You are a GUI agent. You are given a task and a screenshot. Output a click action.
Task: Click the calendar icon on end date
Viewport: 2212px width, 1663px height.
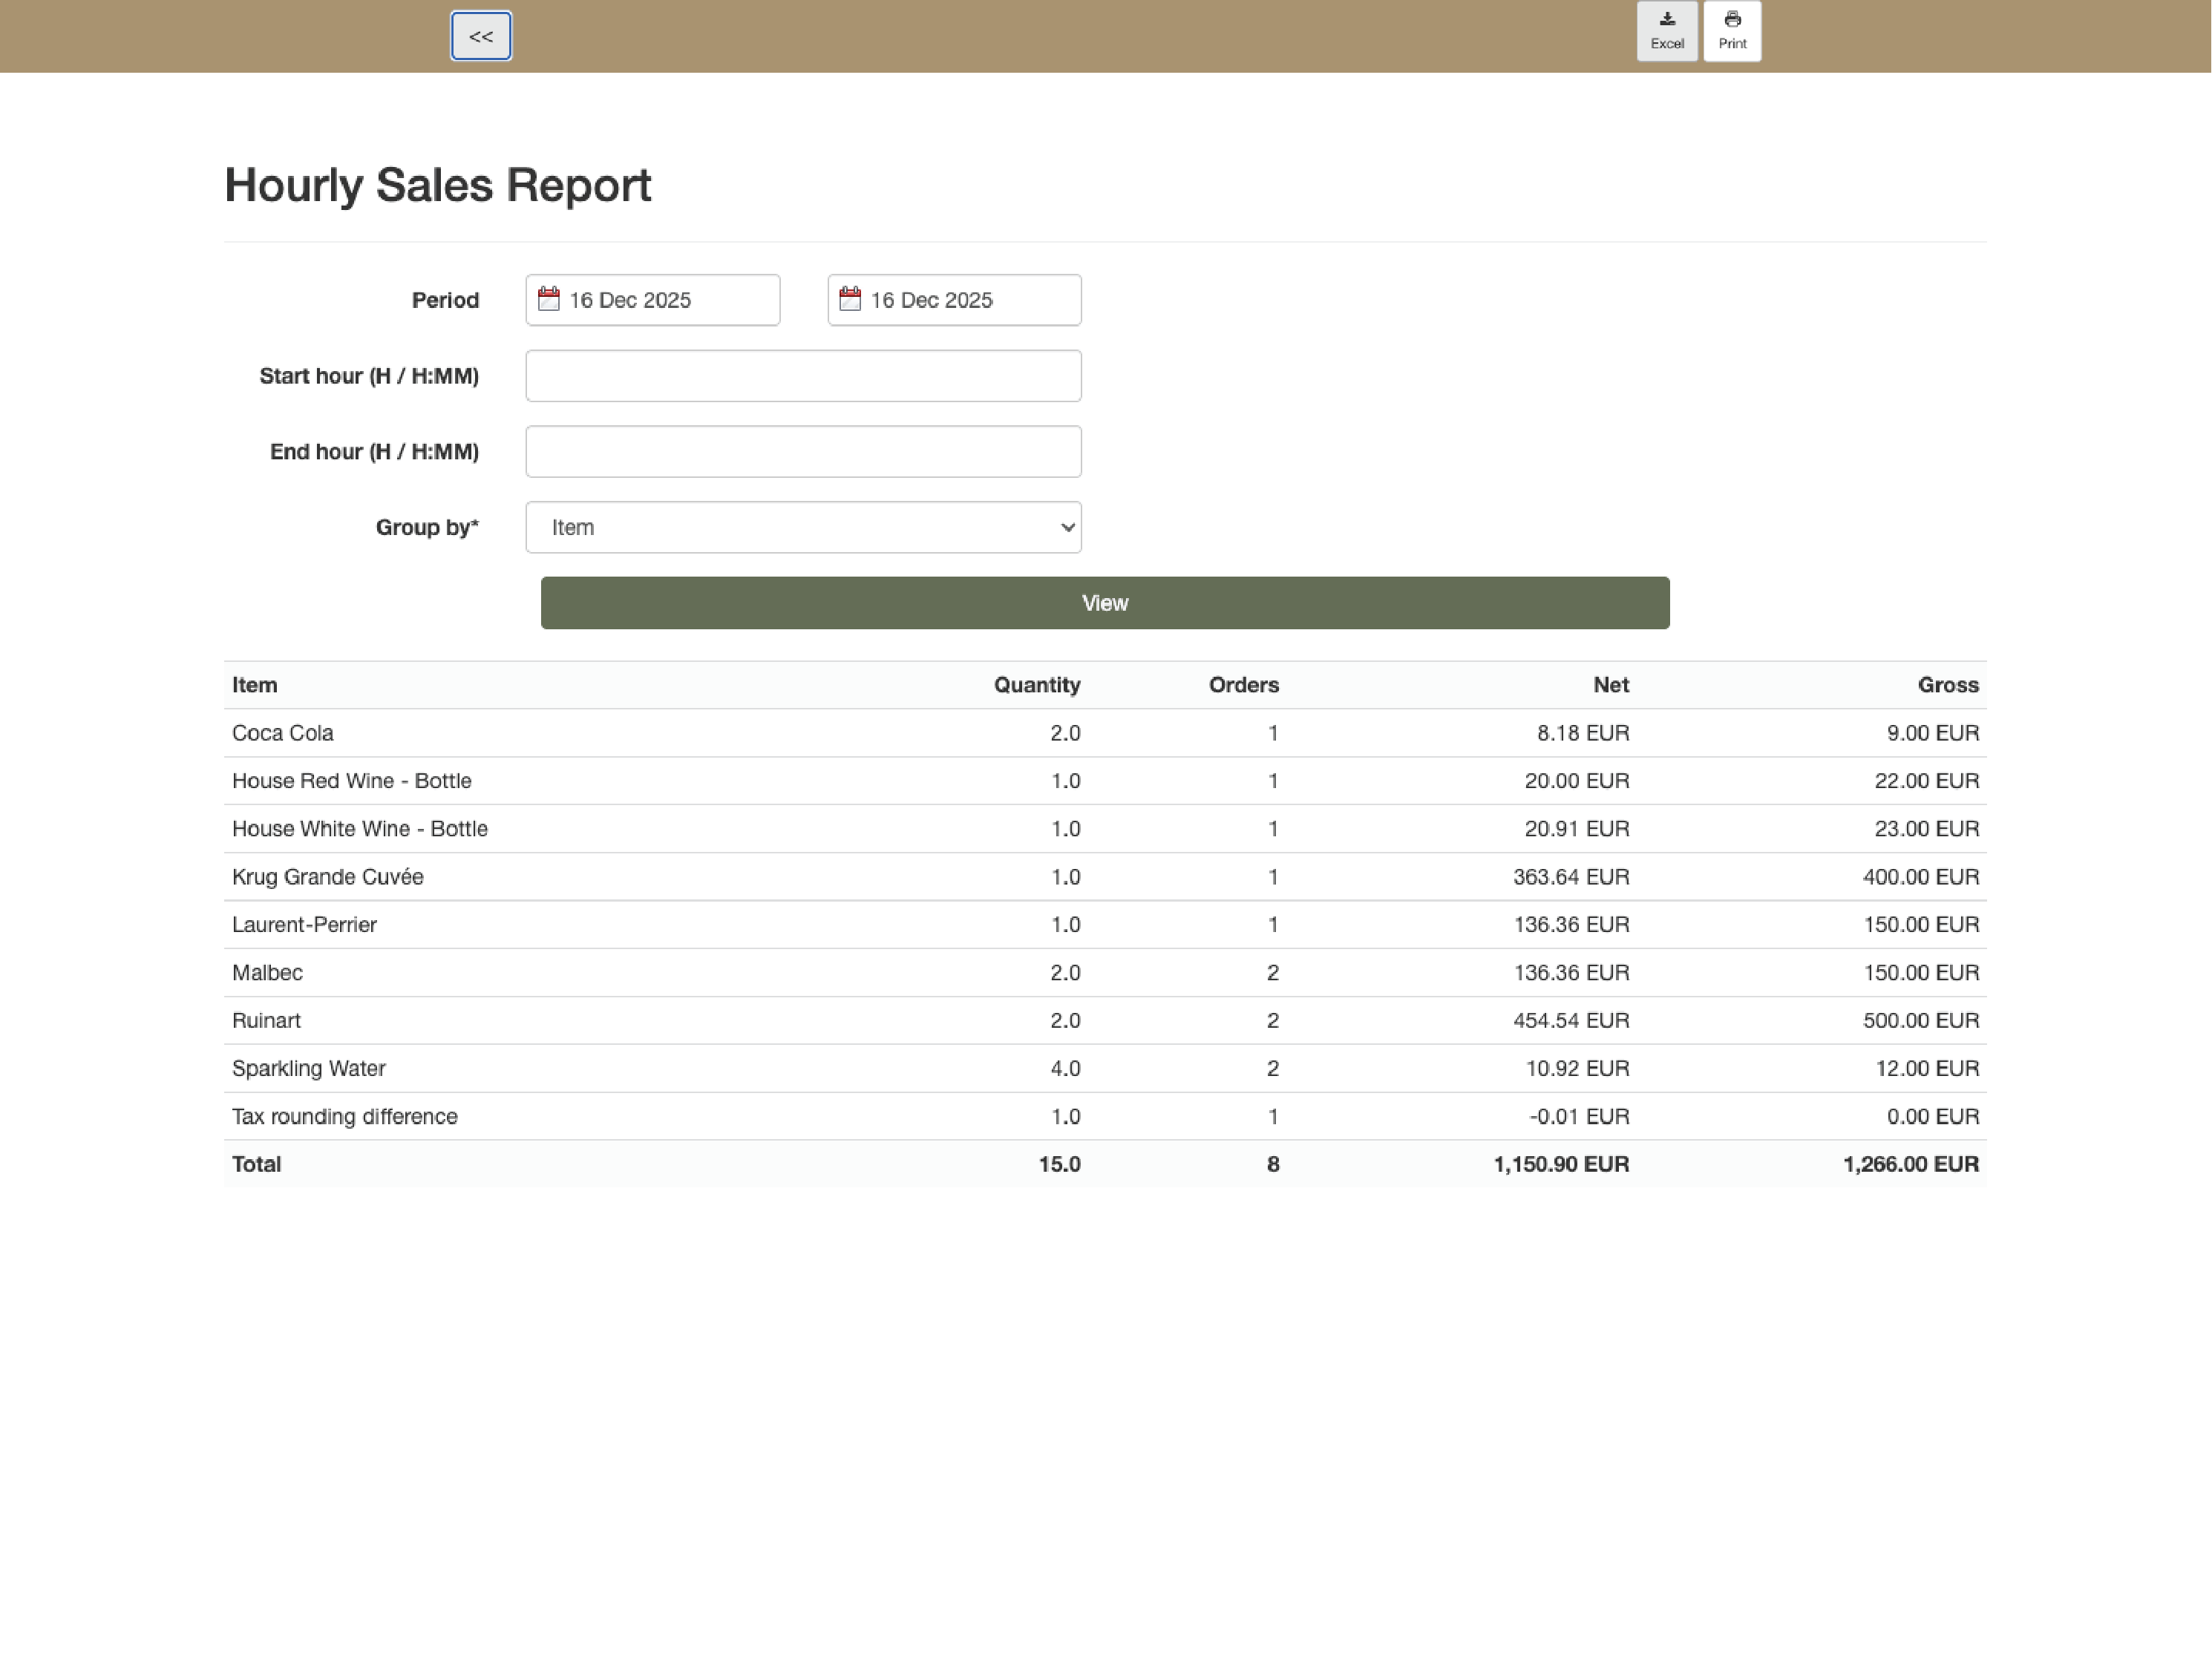click(x=850, y=299)
